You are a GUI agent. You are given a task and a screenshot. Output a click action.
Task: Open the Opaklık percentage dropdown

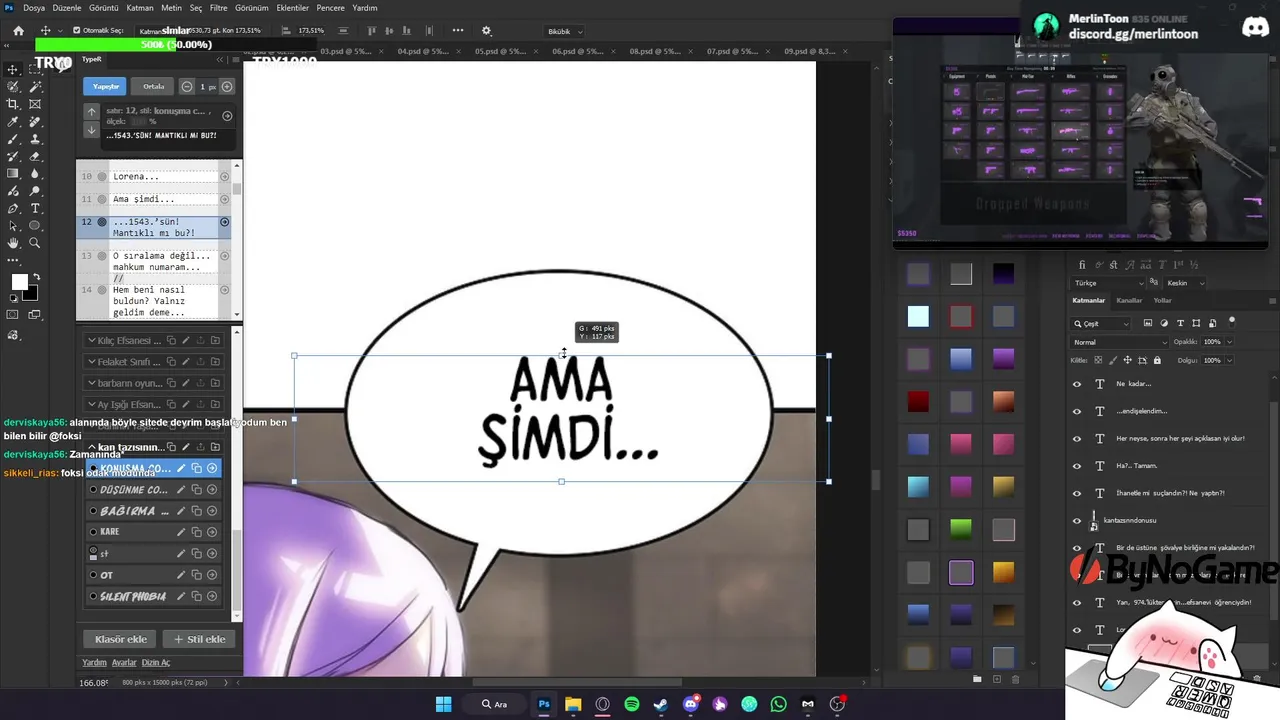point(1229,342)
